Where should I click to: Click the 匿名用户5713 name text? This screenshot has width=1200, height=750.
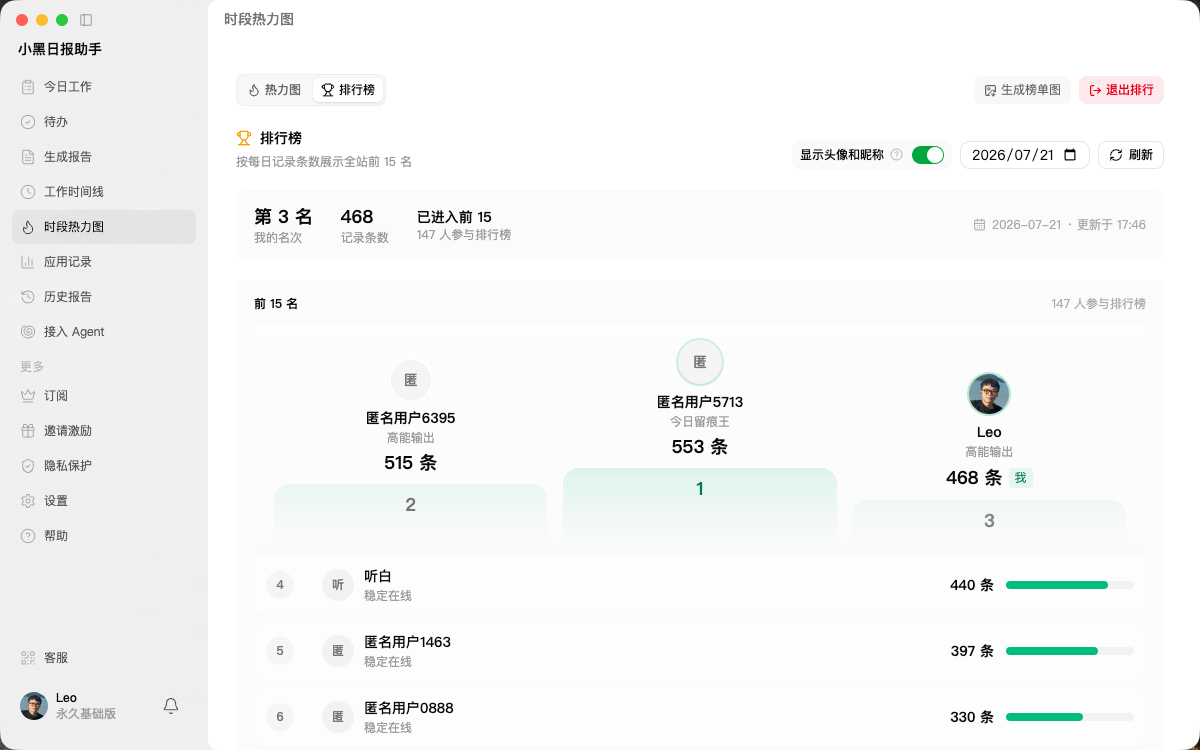tap(700, 402)
